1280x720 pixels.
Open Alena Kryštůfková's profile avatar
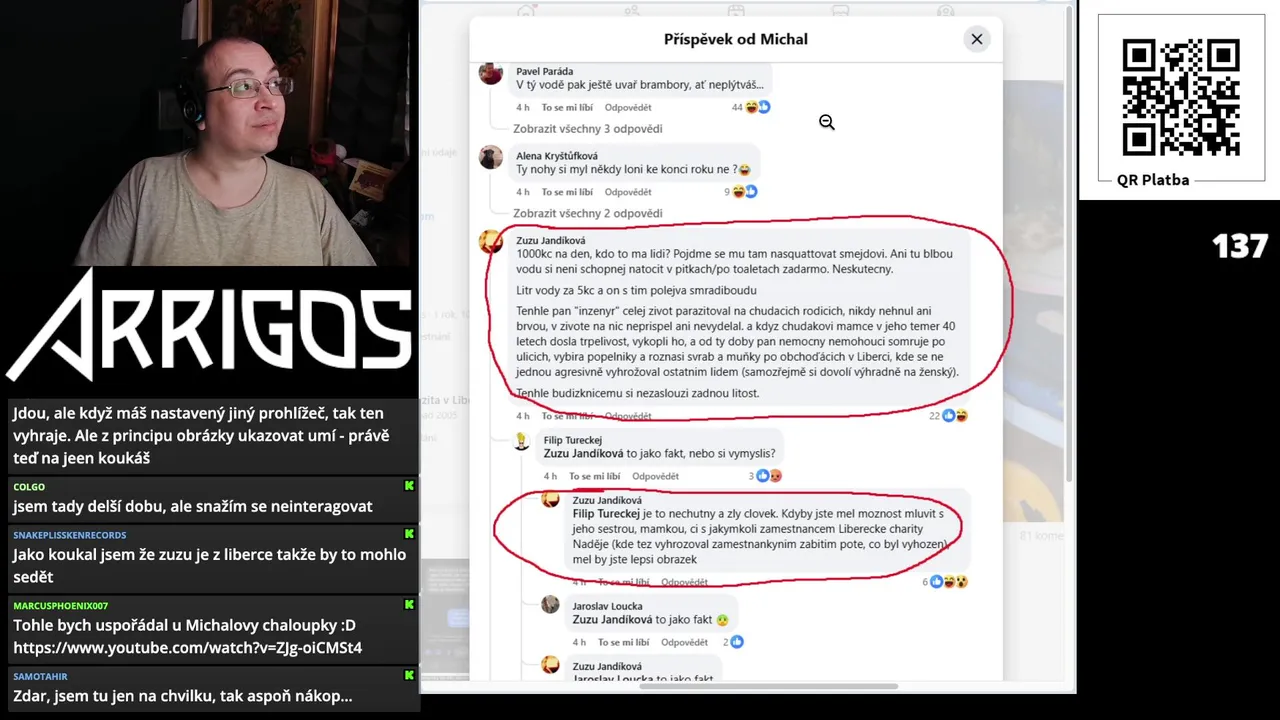click(x=491, y=157)
